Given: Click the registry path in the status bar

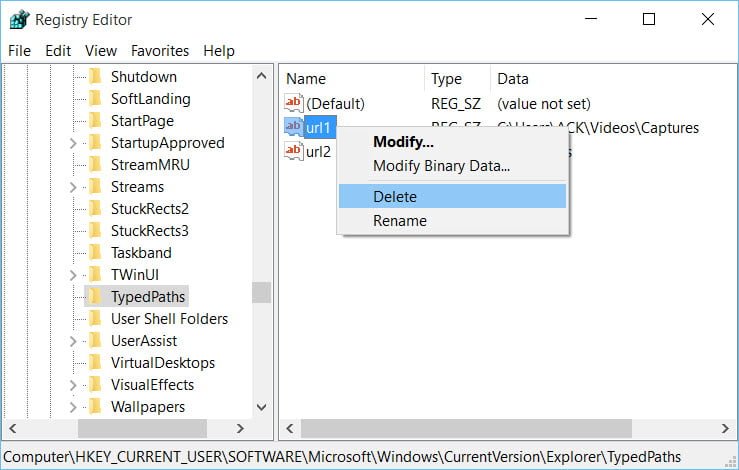Looking at the screenshot, I should [342, 457].
